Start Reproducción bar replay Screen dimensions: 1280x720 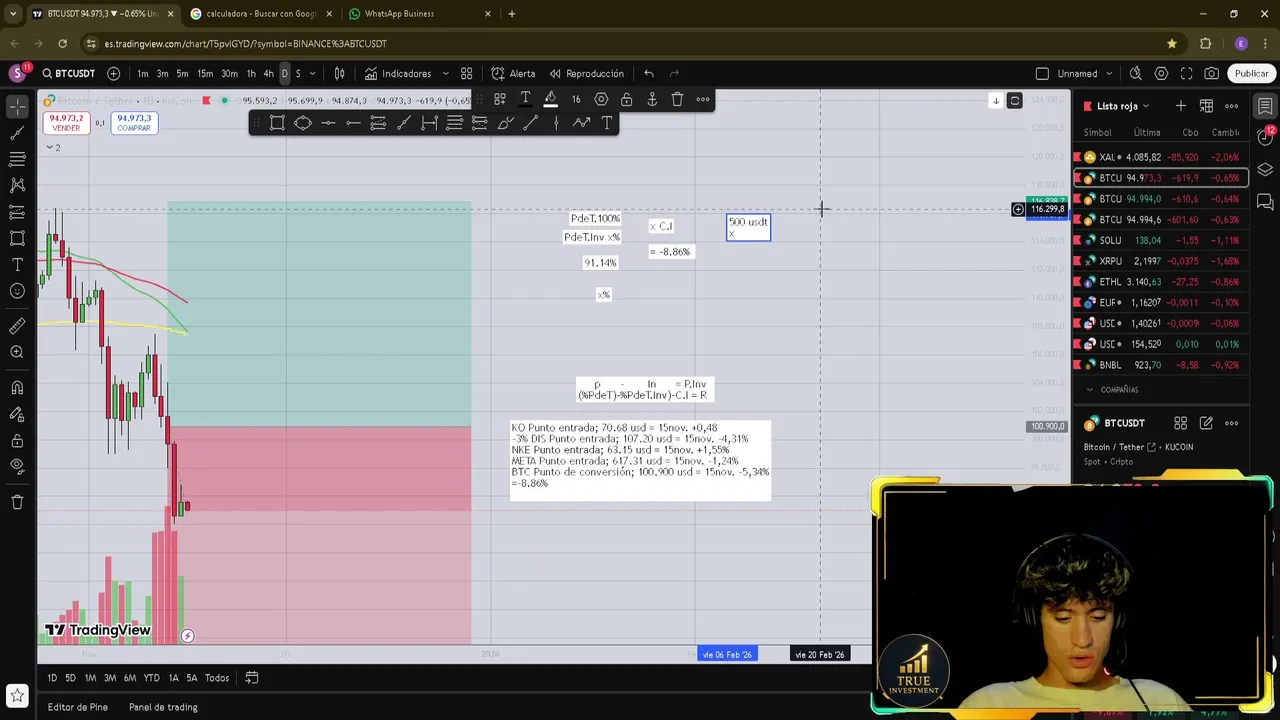click(x=586, y=73)
